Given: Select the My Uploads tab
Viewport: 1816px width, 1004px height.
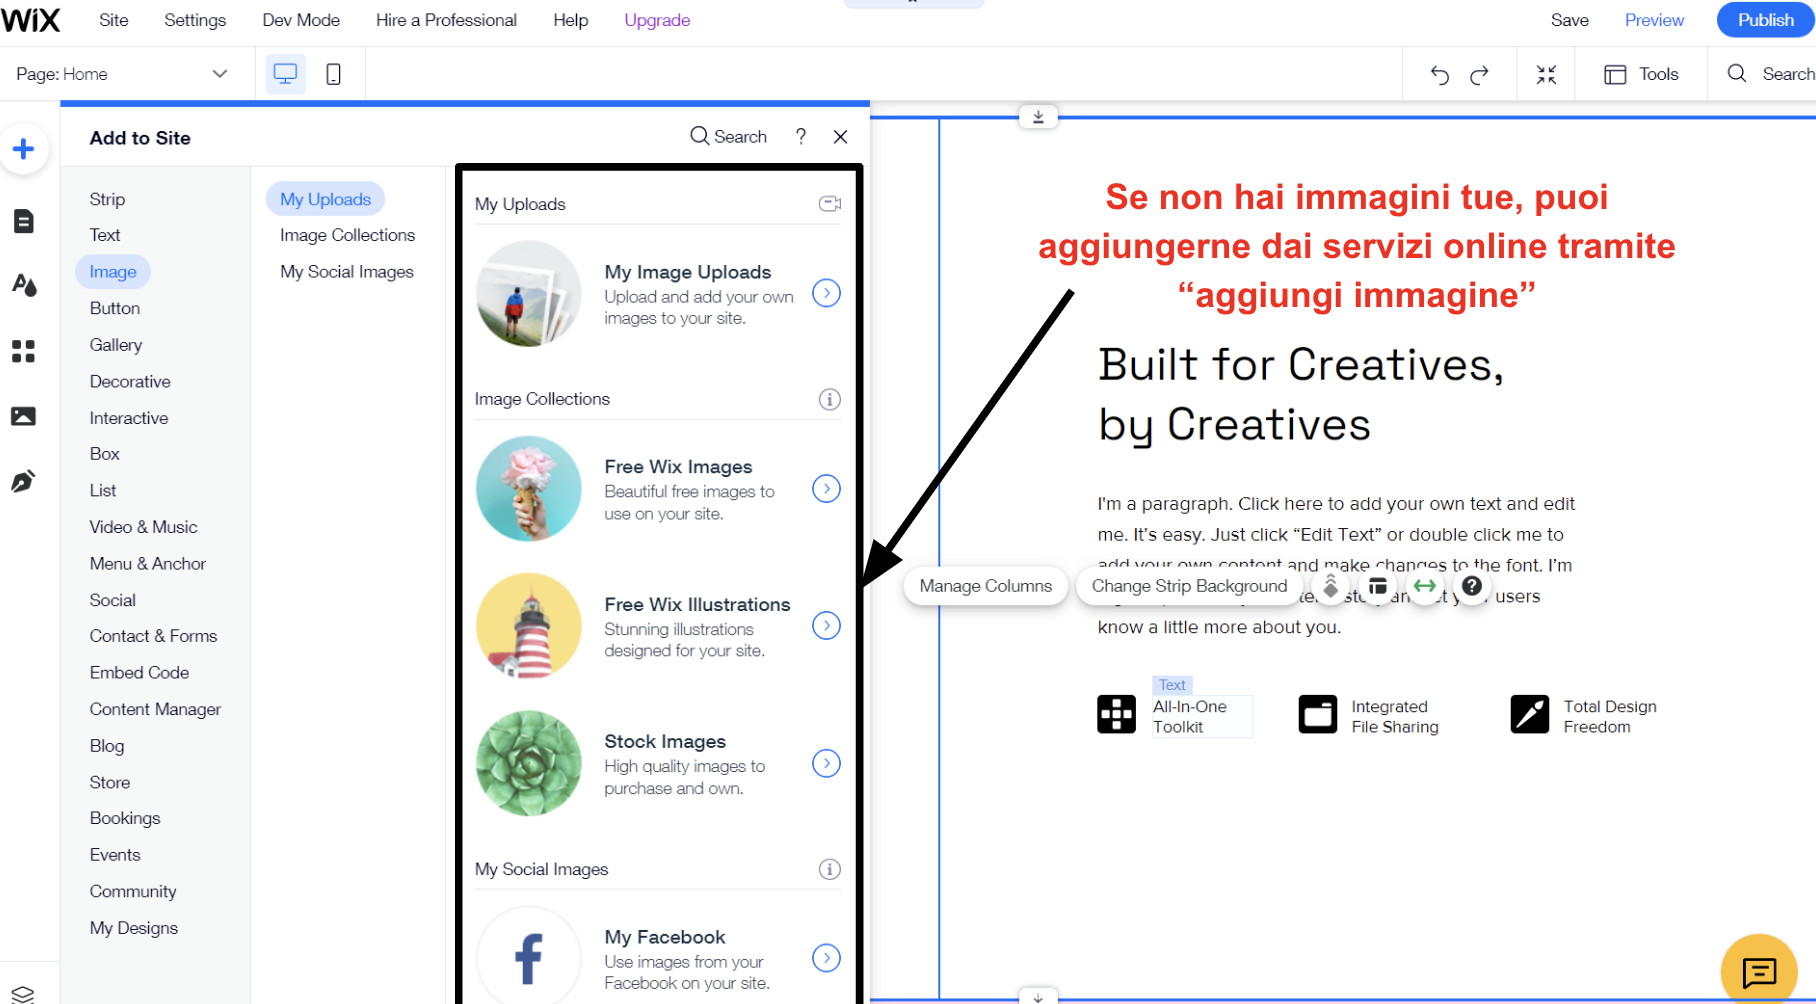Looking at the screenshot, I should click(325, 199).
